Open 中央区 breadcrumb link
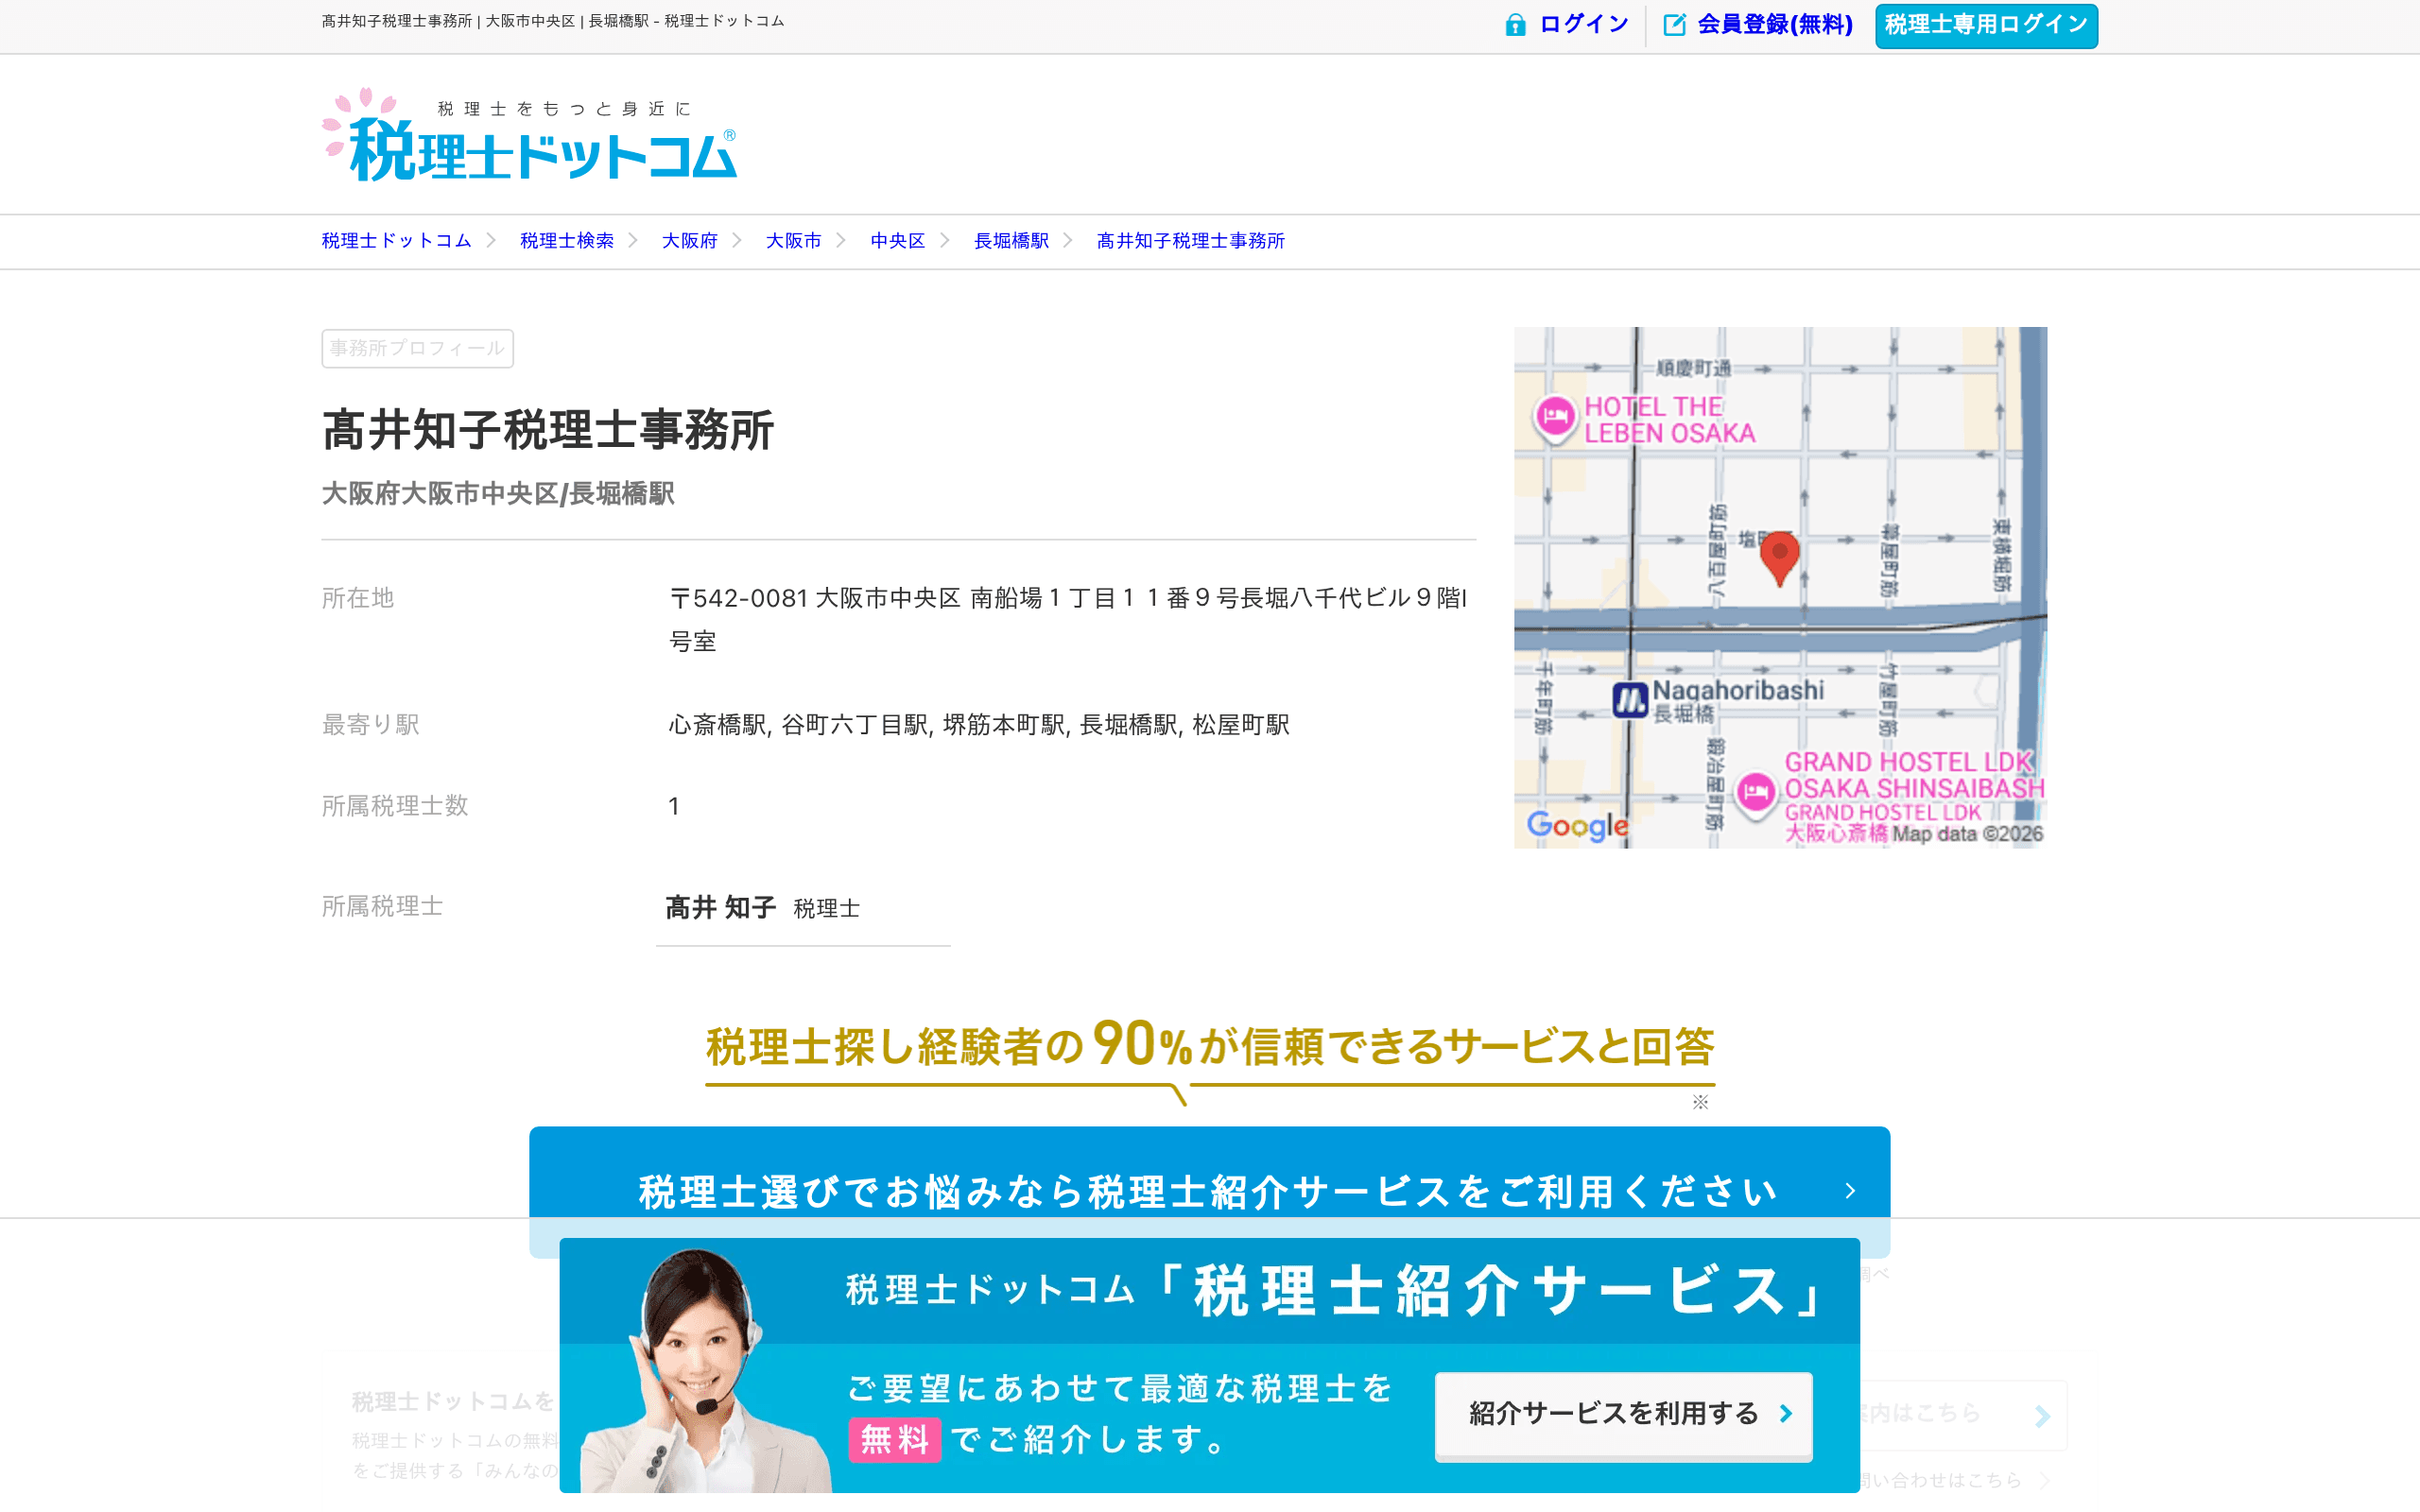 (x=898, y=241)
